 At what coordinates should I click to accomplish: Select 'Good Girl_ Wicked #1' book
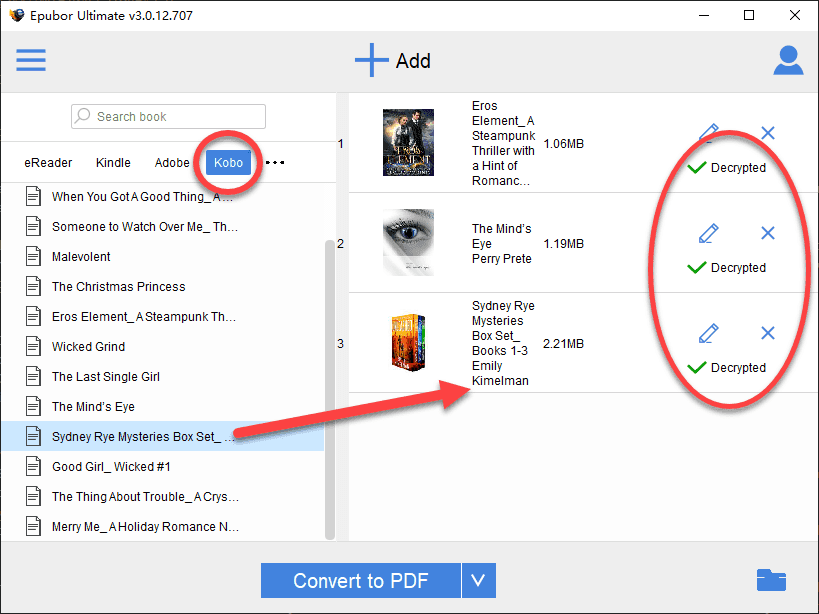tap(163, 466)
